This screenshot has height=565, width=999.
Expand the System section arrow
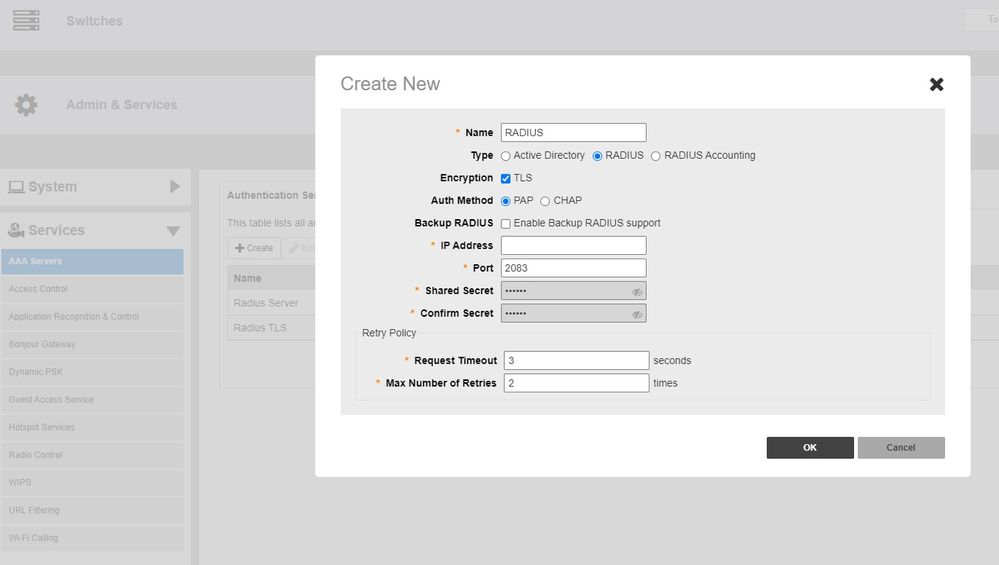point(175,187)
